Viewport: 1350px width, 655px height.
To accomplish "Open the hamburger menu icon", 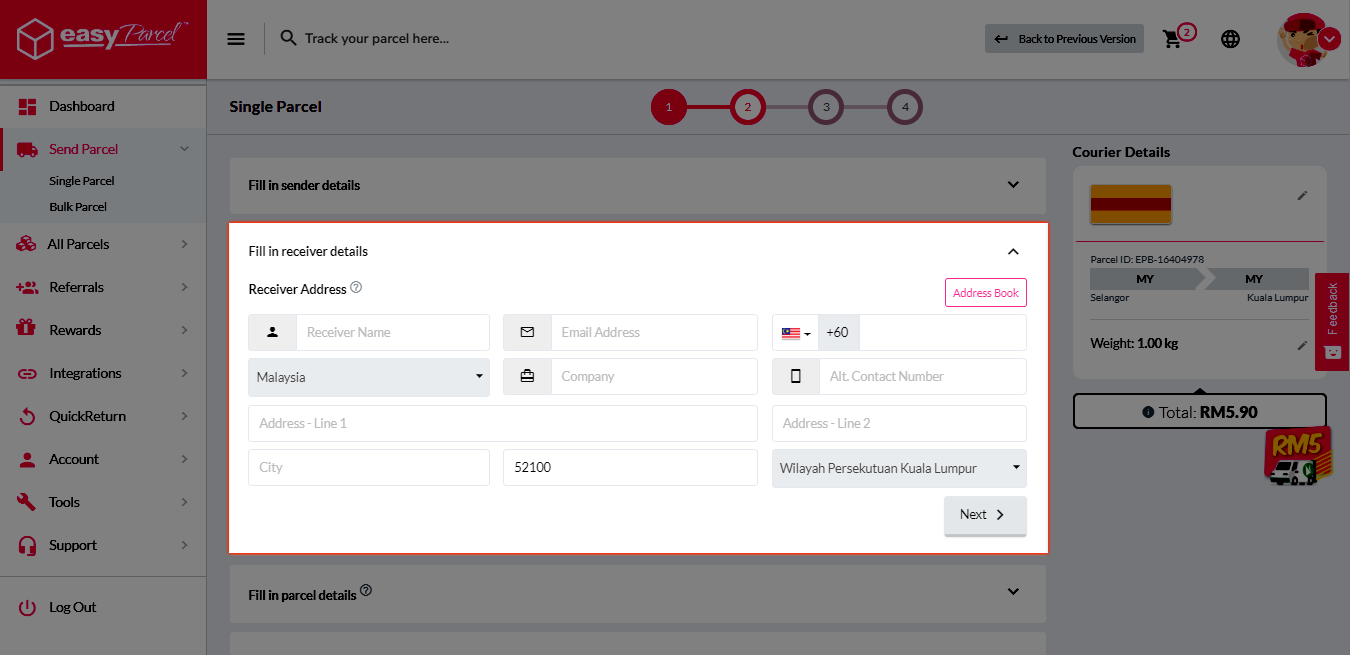I will [236, 39].
